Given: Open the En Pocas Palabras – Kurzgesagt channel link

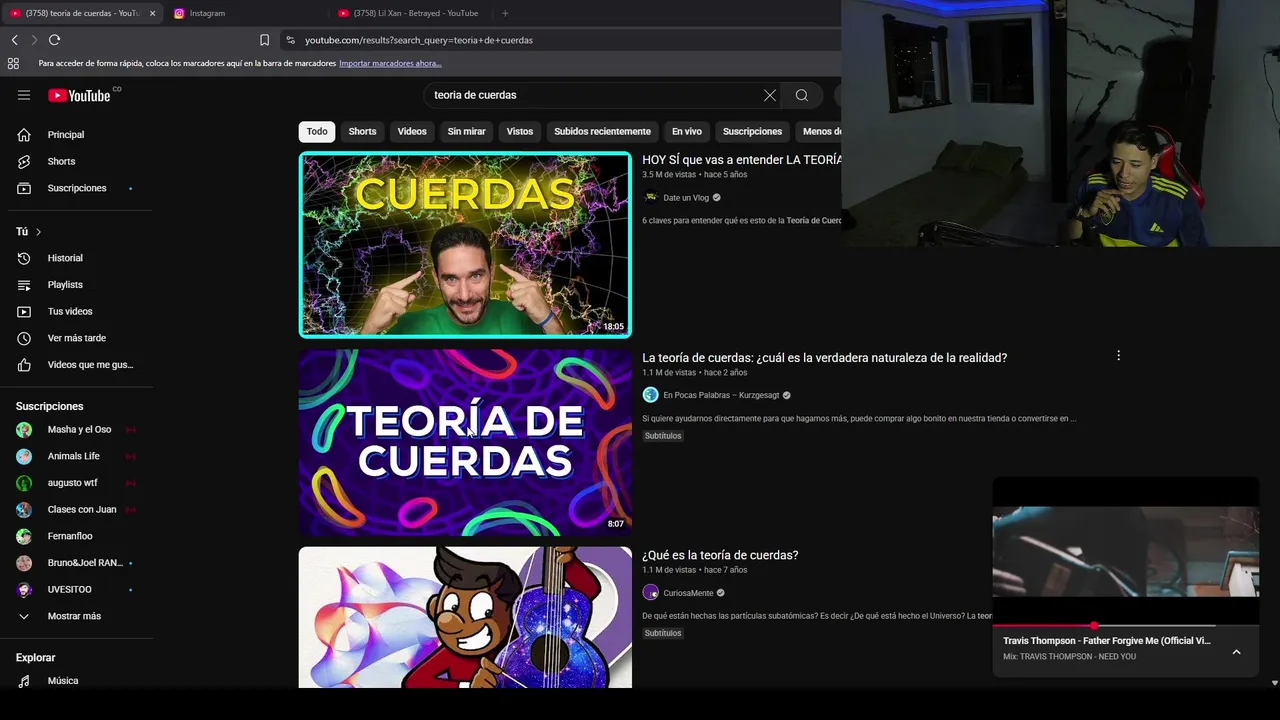Looking at the screenshot, I should click(x=720, y=396).
